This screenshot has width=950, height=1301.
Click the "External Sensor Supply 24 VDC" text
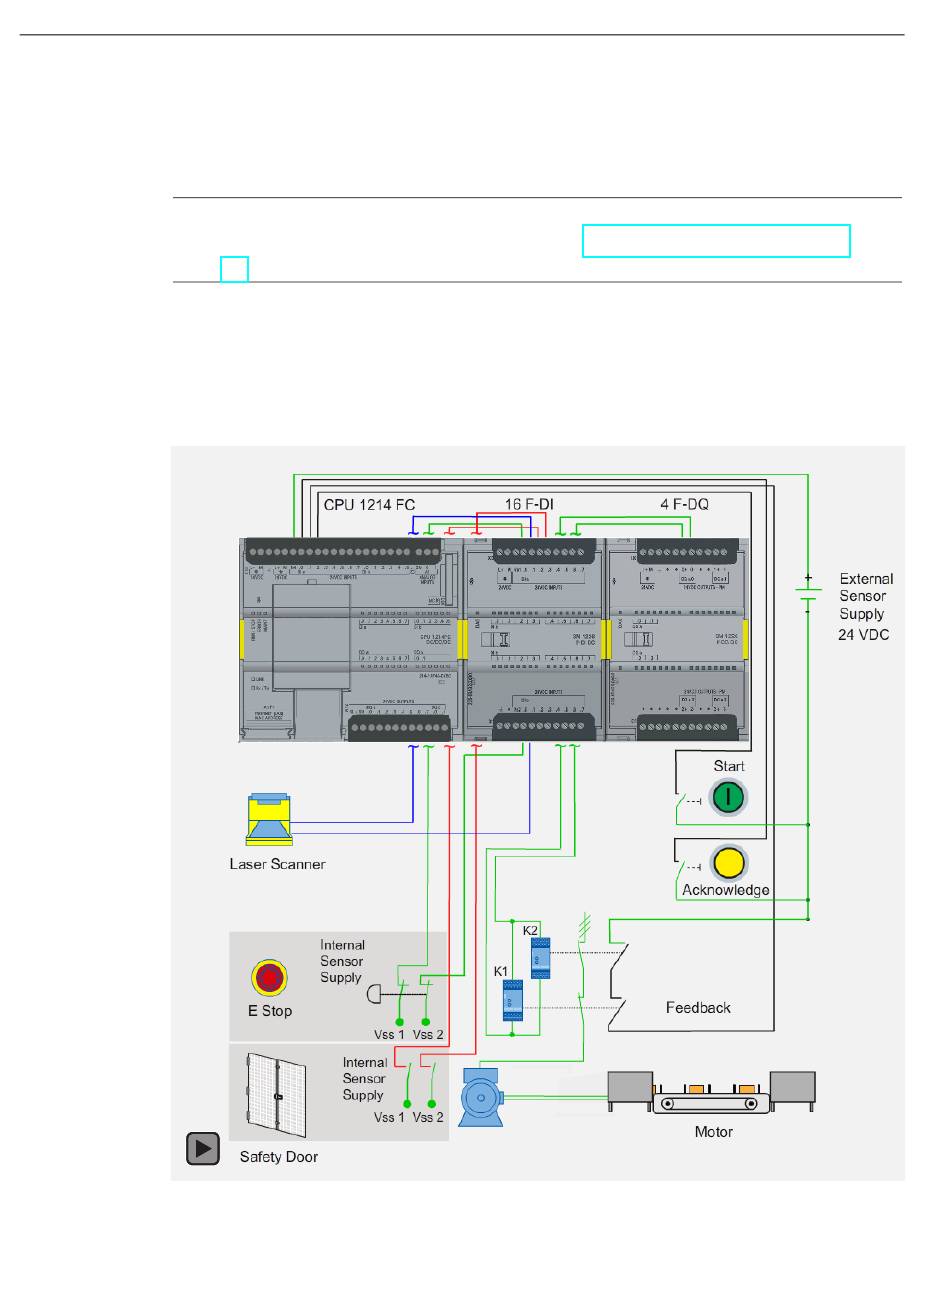coord(865,606)
